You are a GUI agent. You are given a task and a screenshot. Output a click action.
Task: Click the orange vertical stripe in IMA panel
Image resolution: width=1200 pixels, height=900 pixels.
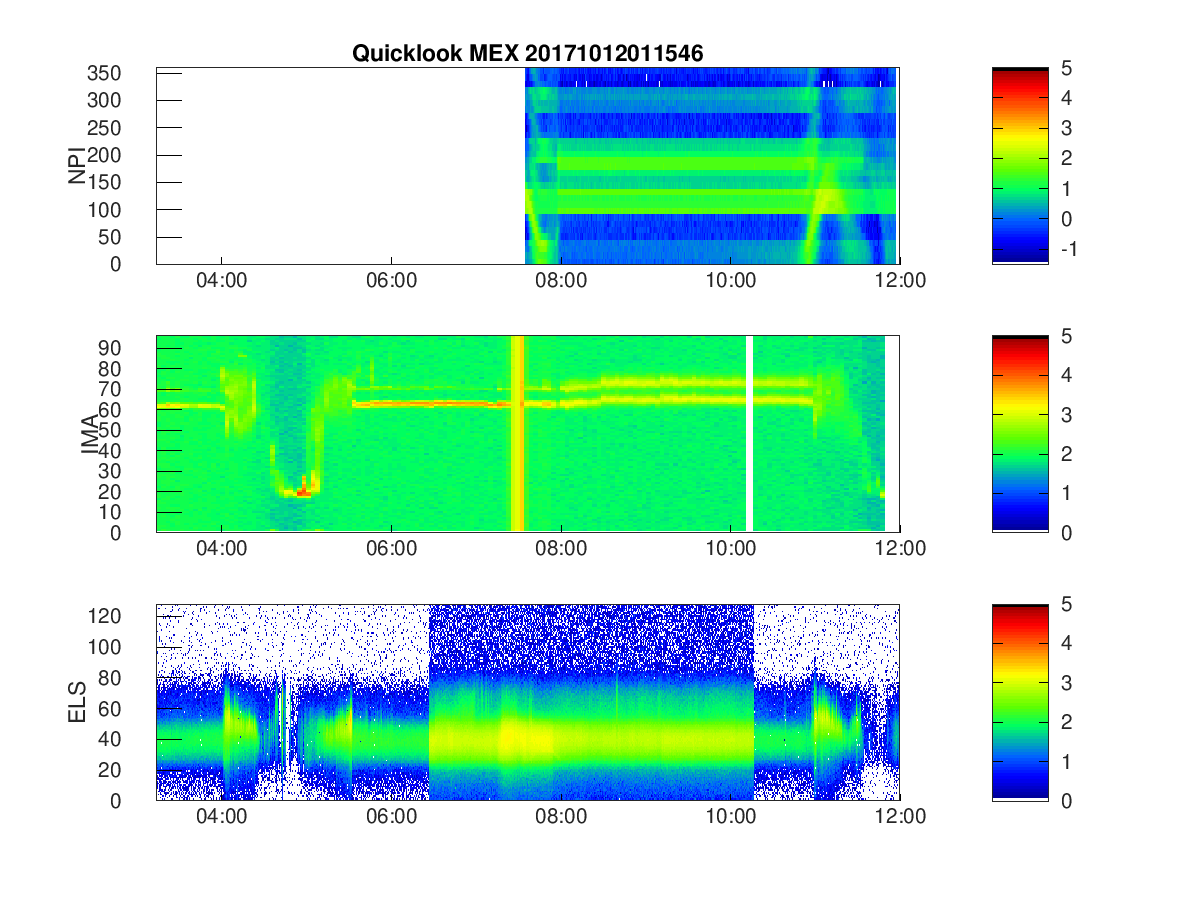[x=517, y=434]
